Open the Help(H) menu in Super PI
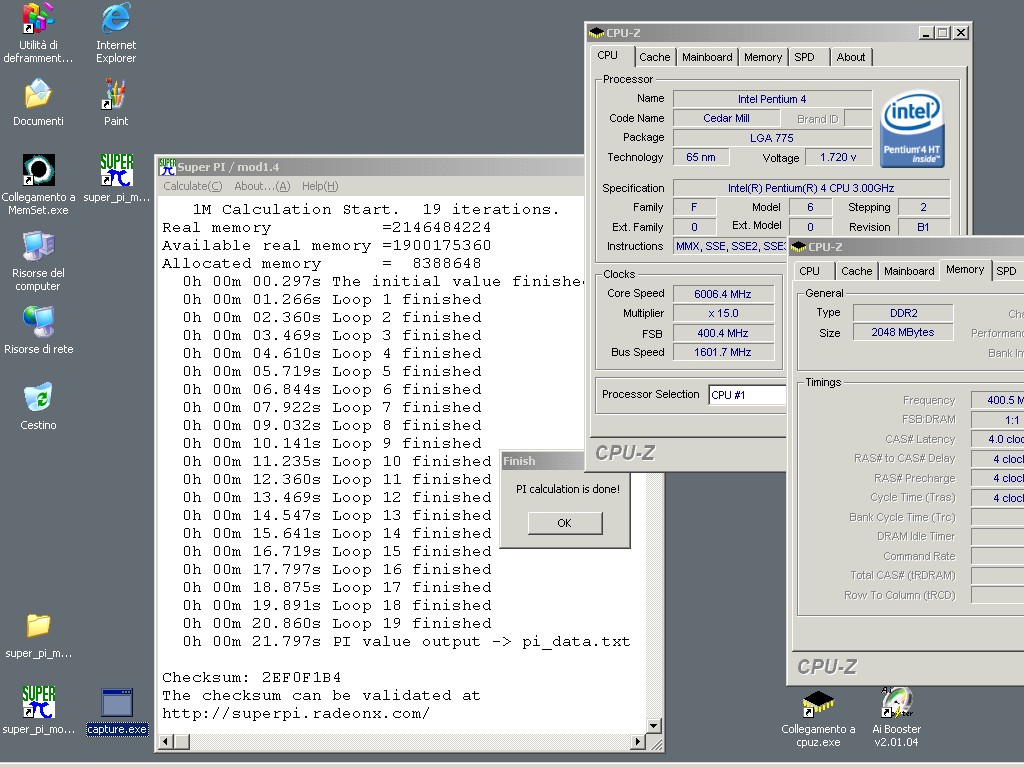Viewport: 1024px width, 768px height. 320,186
